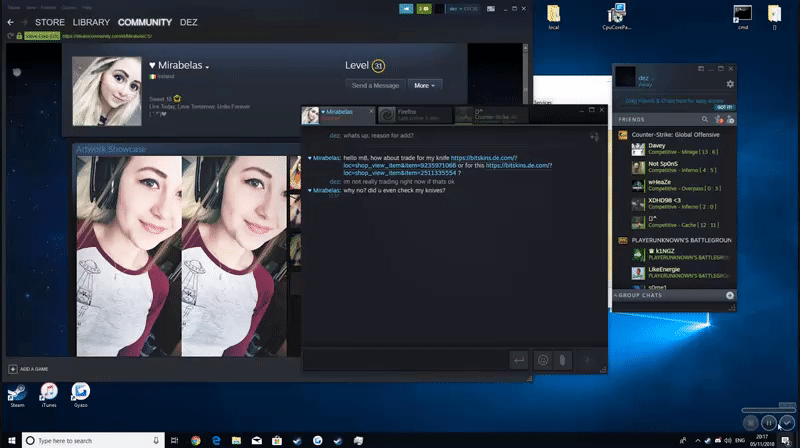Open the local folder on desktop
Screen dimensions: 800x448
(x=554, y=17)
